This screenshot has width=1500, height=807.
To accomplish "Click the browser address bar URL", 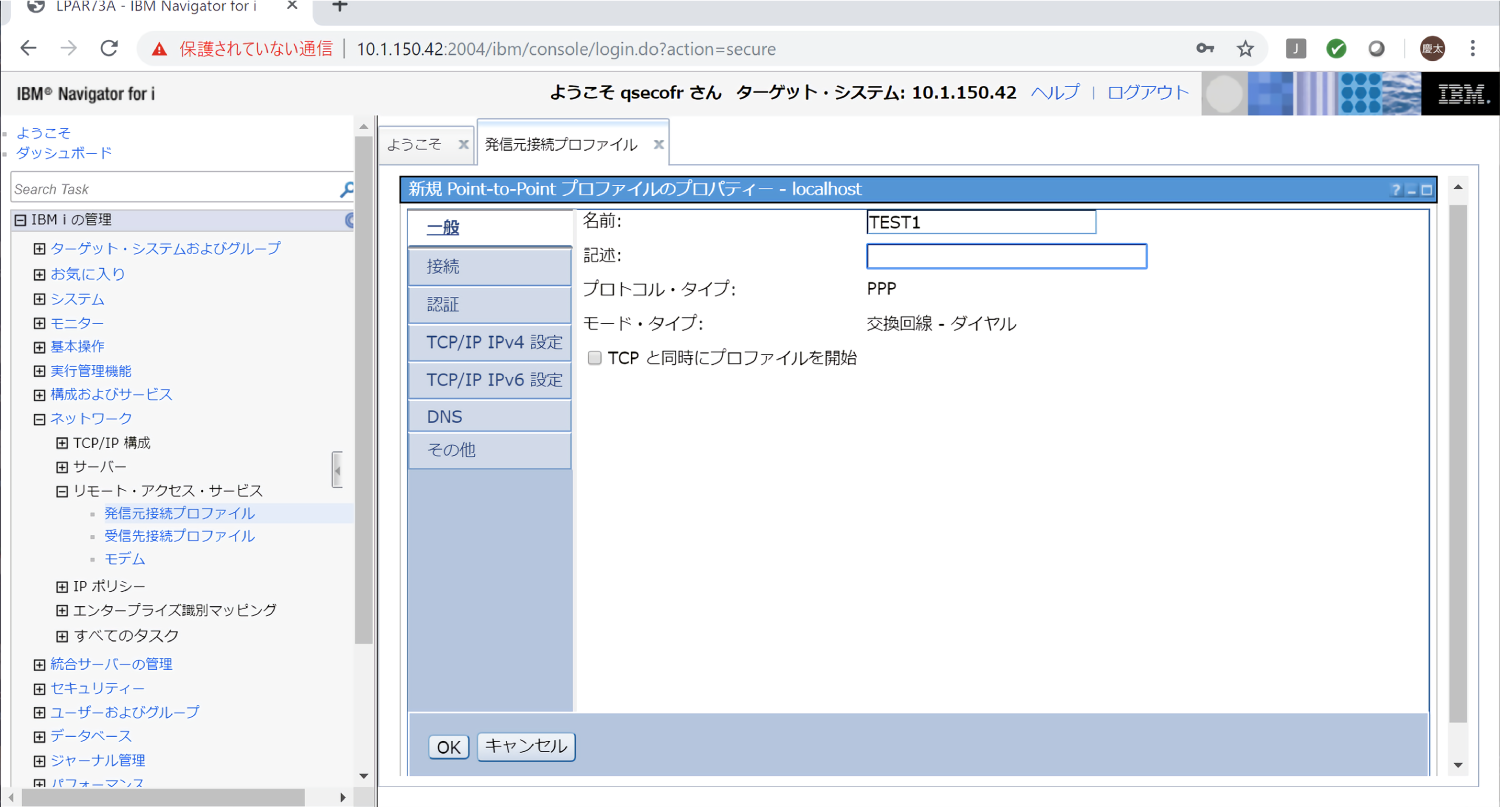I will (566, 49).
